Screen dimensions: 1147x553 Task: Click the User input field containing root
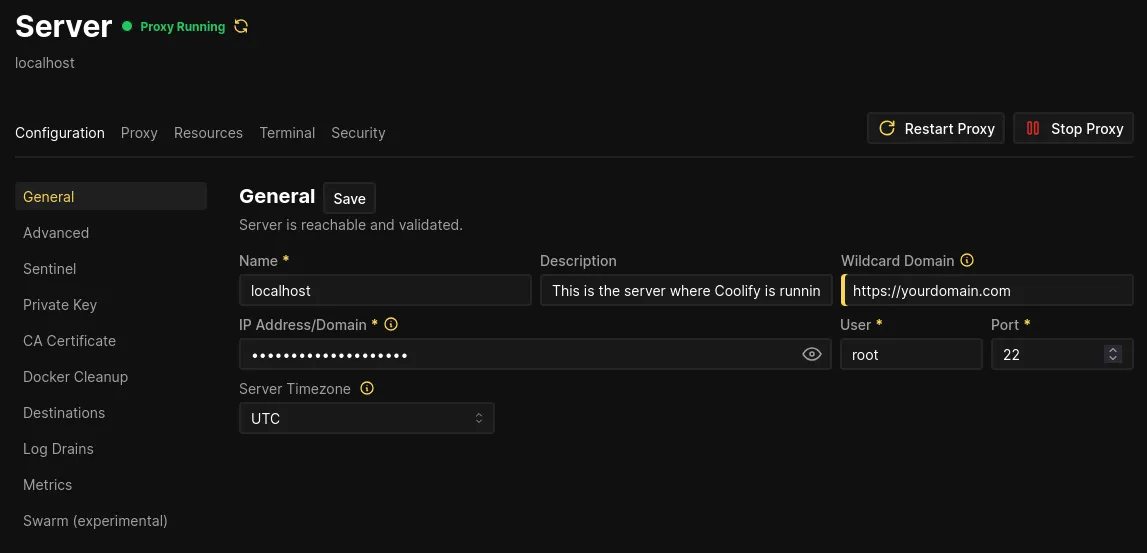coord(911,354)
